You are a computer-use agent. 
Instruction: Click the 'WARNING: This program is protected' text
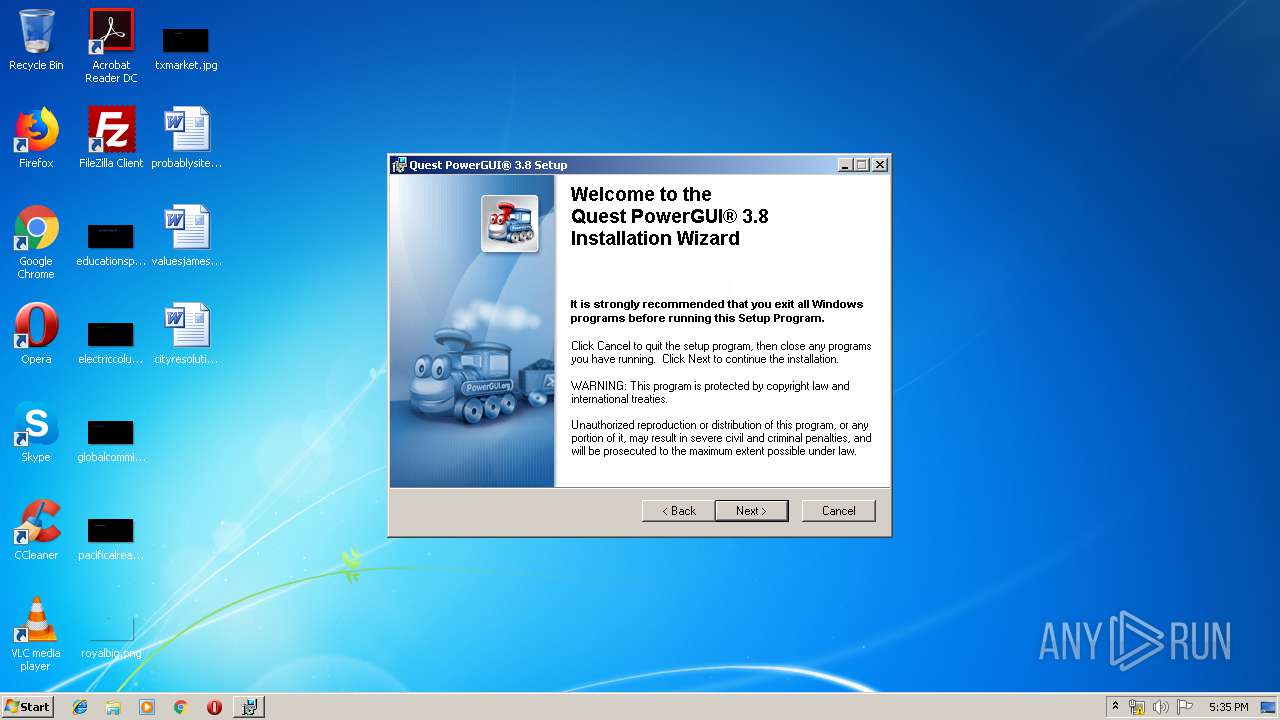click(x=710, y=392)
